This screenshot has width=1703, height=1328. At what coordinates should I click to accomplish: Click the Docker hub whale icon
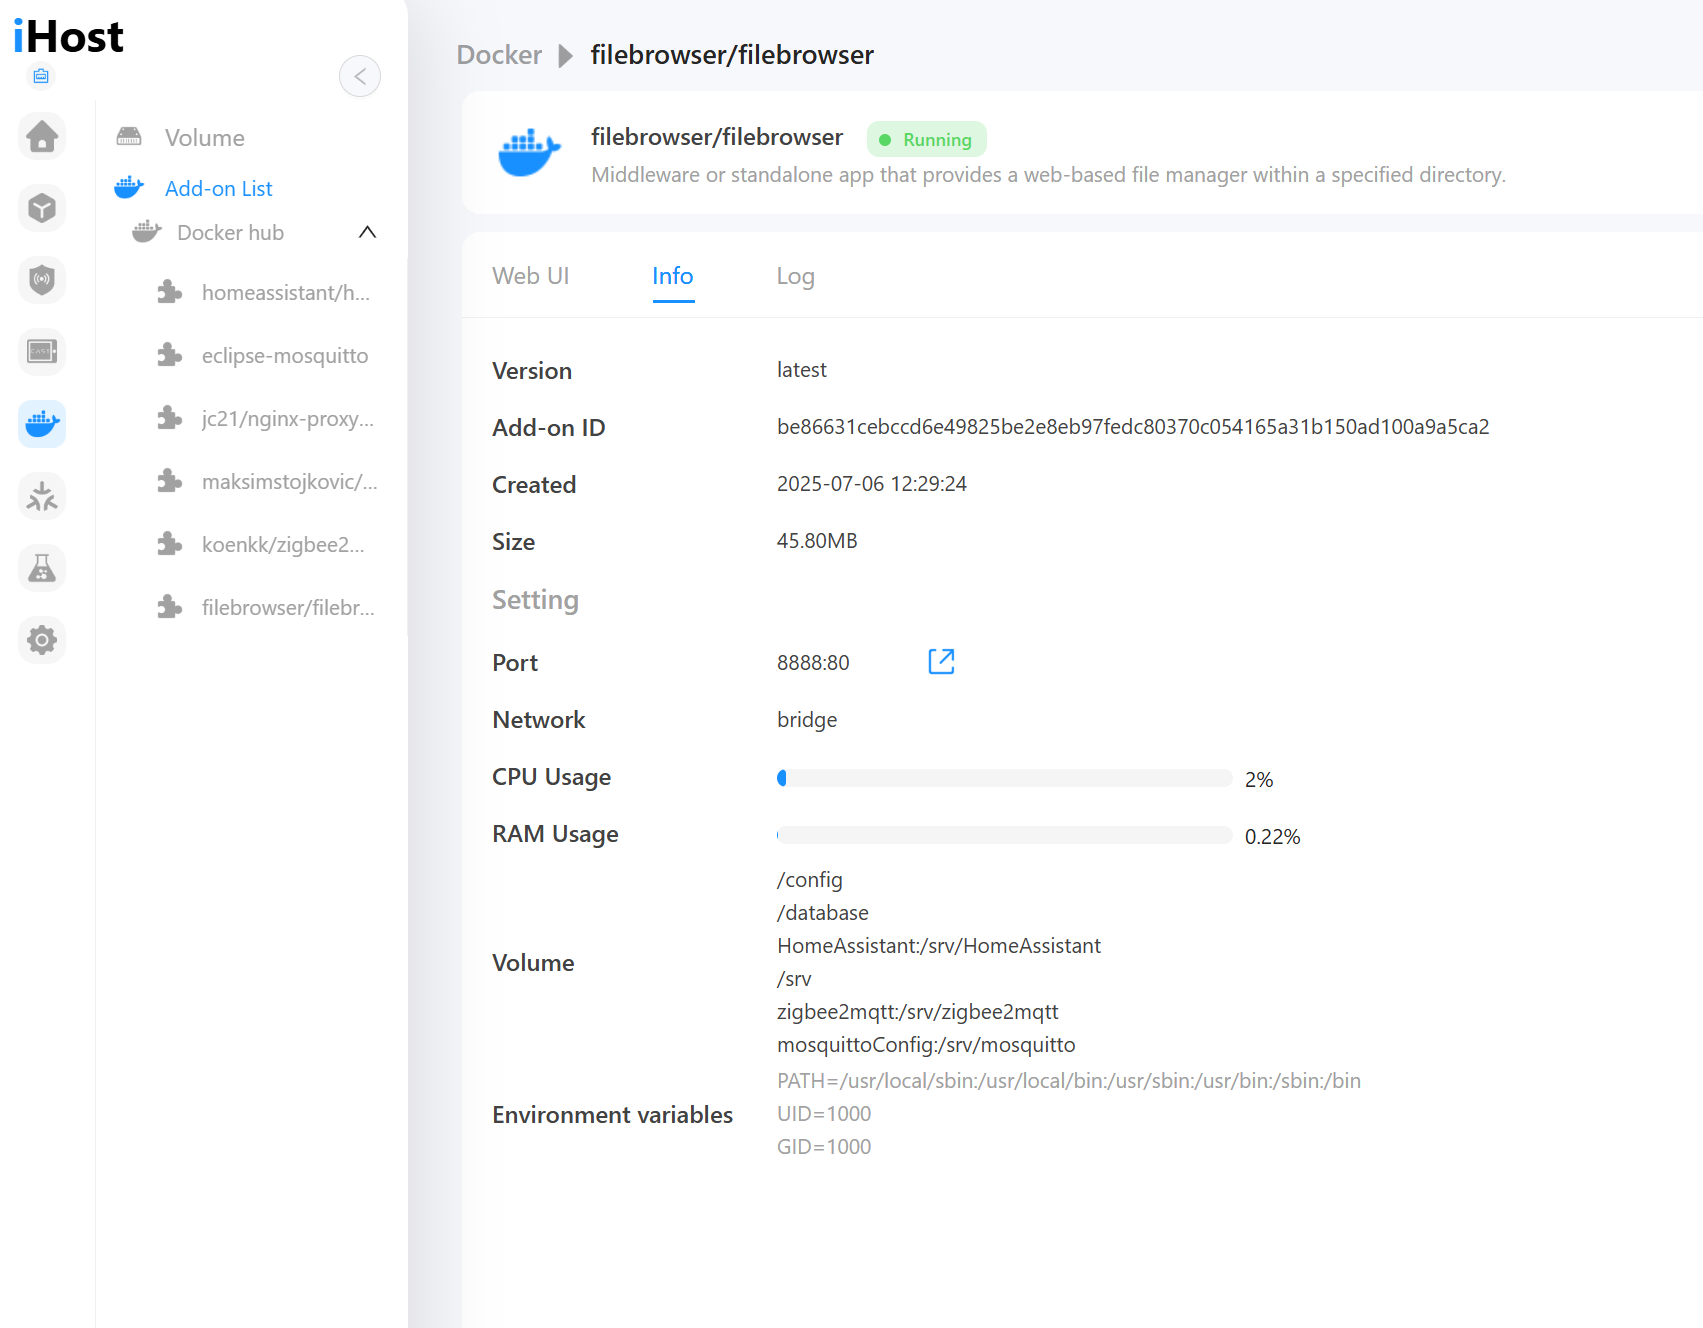point(147,232)
